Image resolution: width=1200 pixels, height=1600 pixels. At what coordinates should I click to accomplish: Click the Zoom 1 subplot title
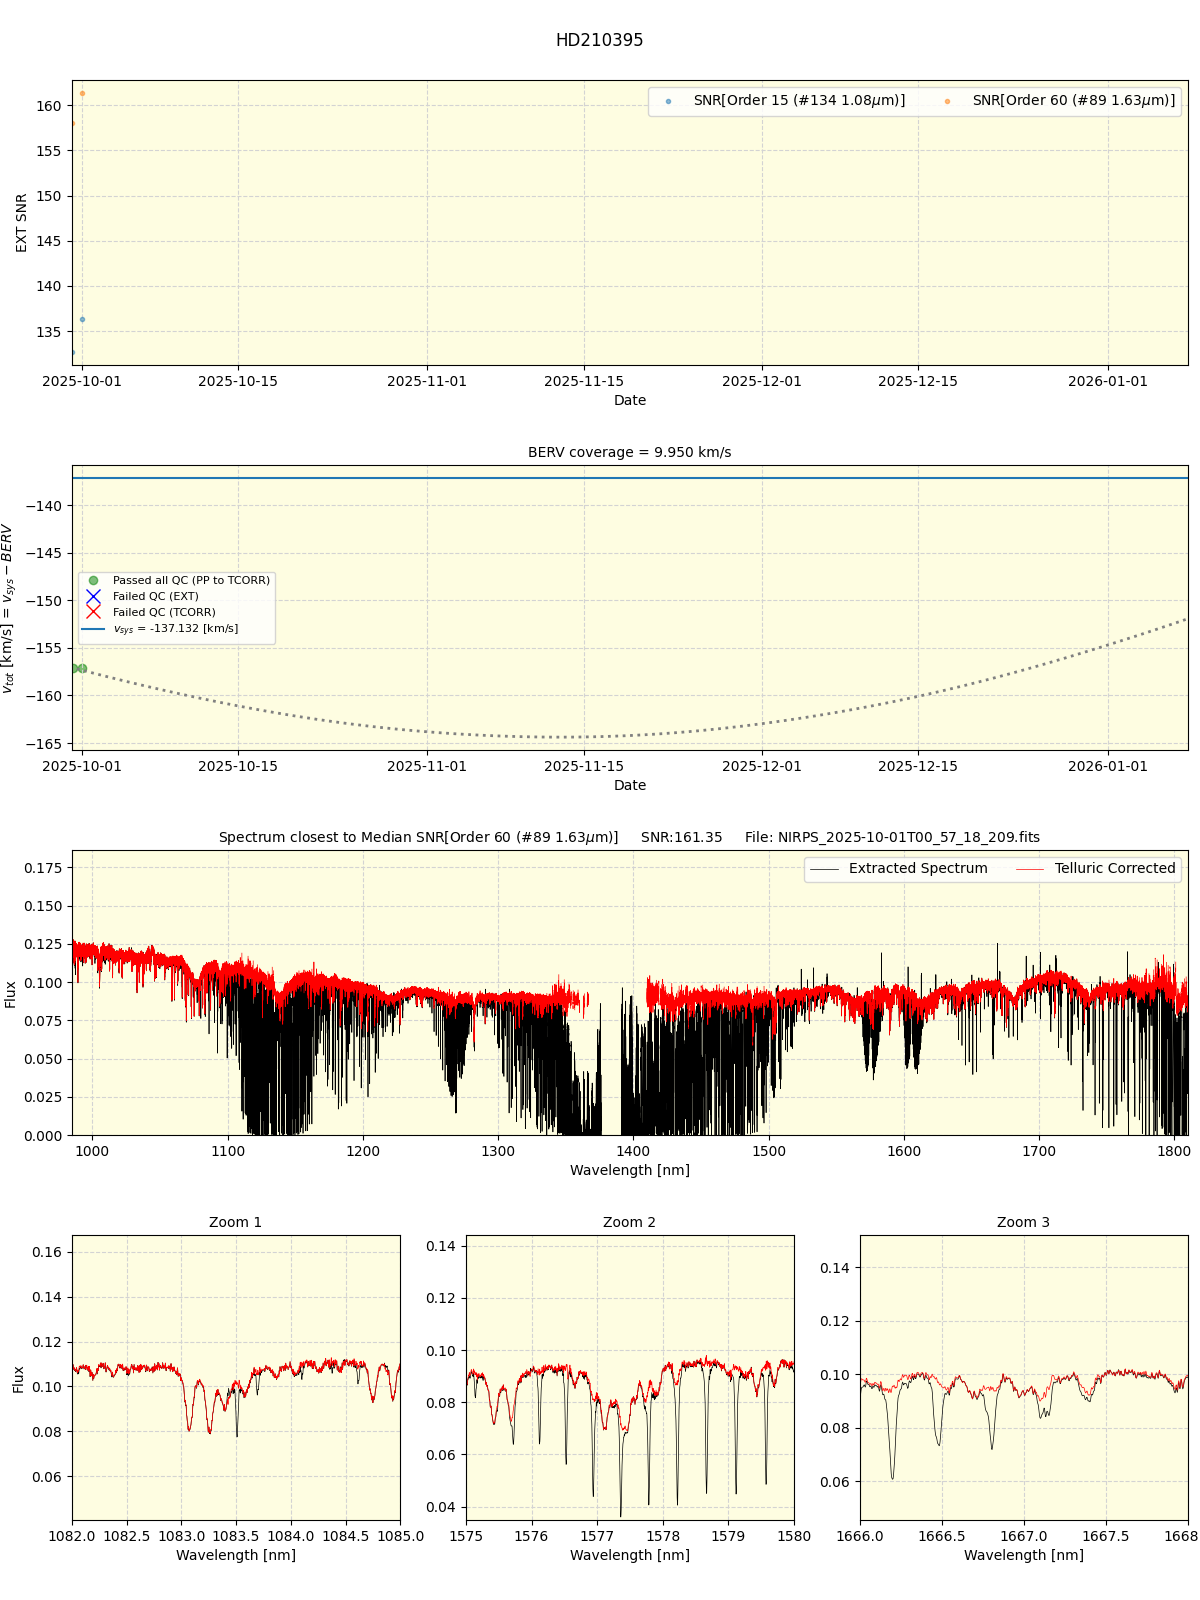point(235,1222)
